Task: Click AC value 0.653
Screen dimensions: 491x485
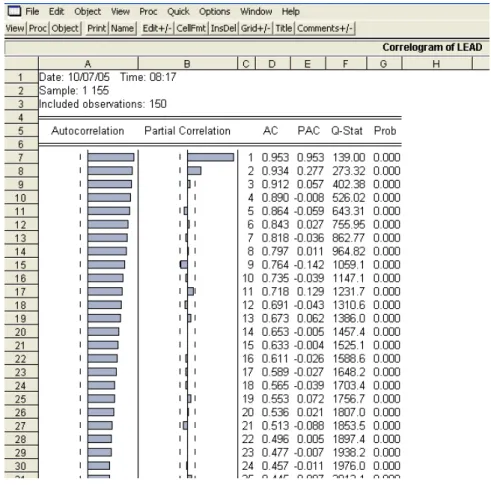Action: pyautogui.click(x=275, y=332)
